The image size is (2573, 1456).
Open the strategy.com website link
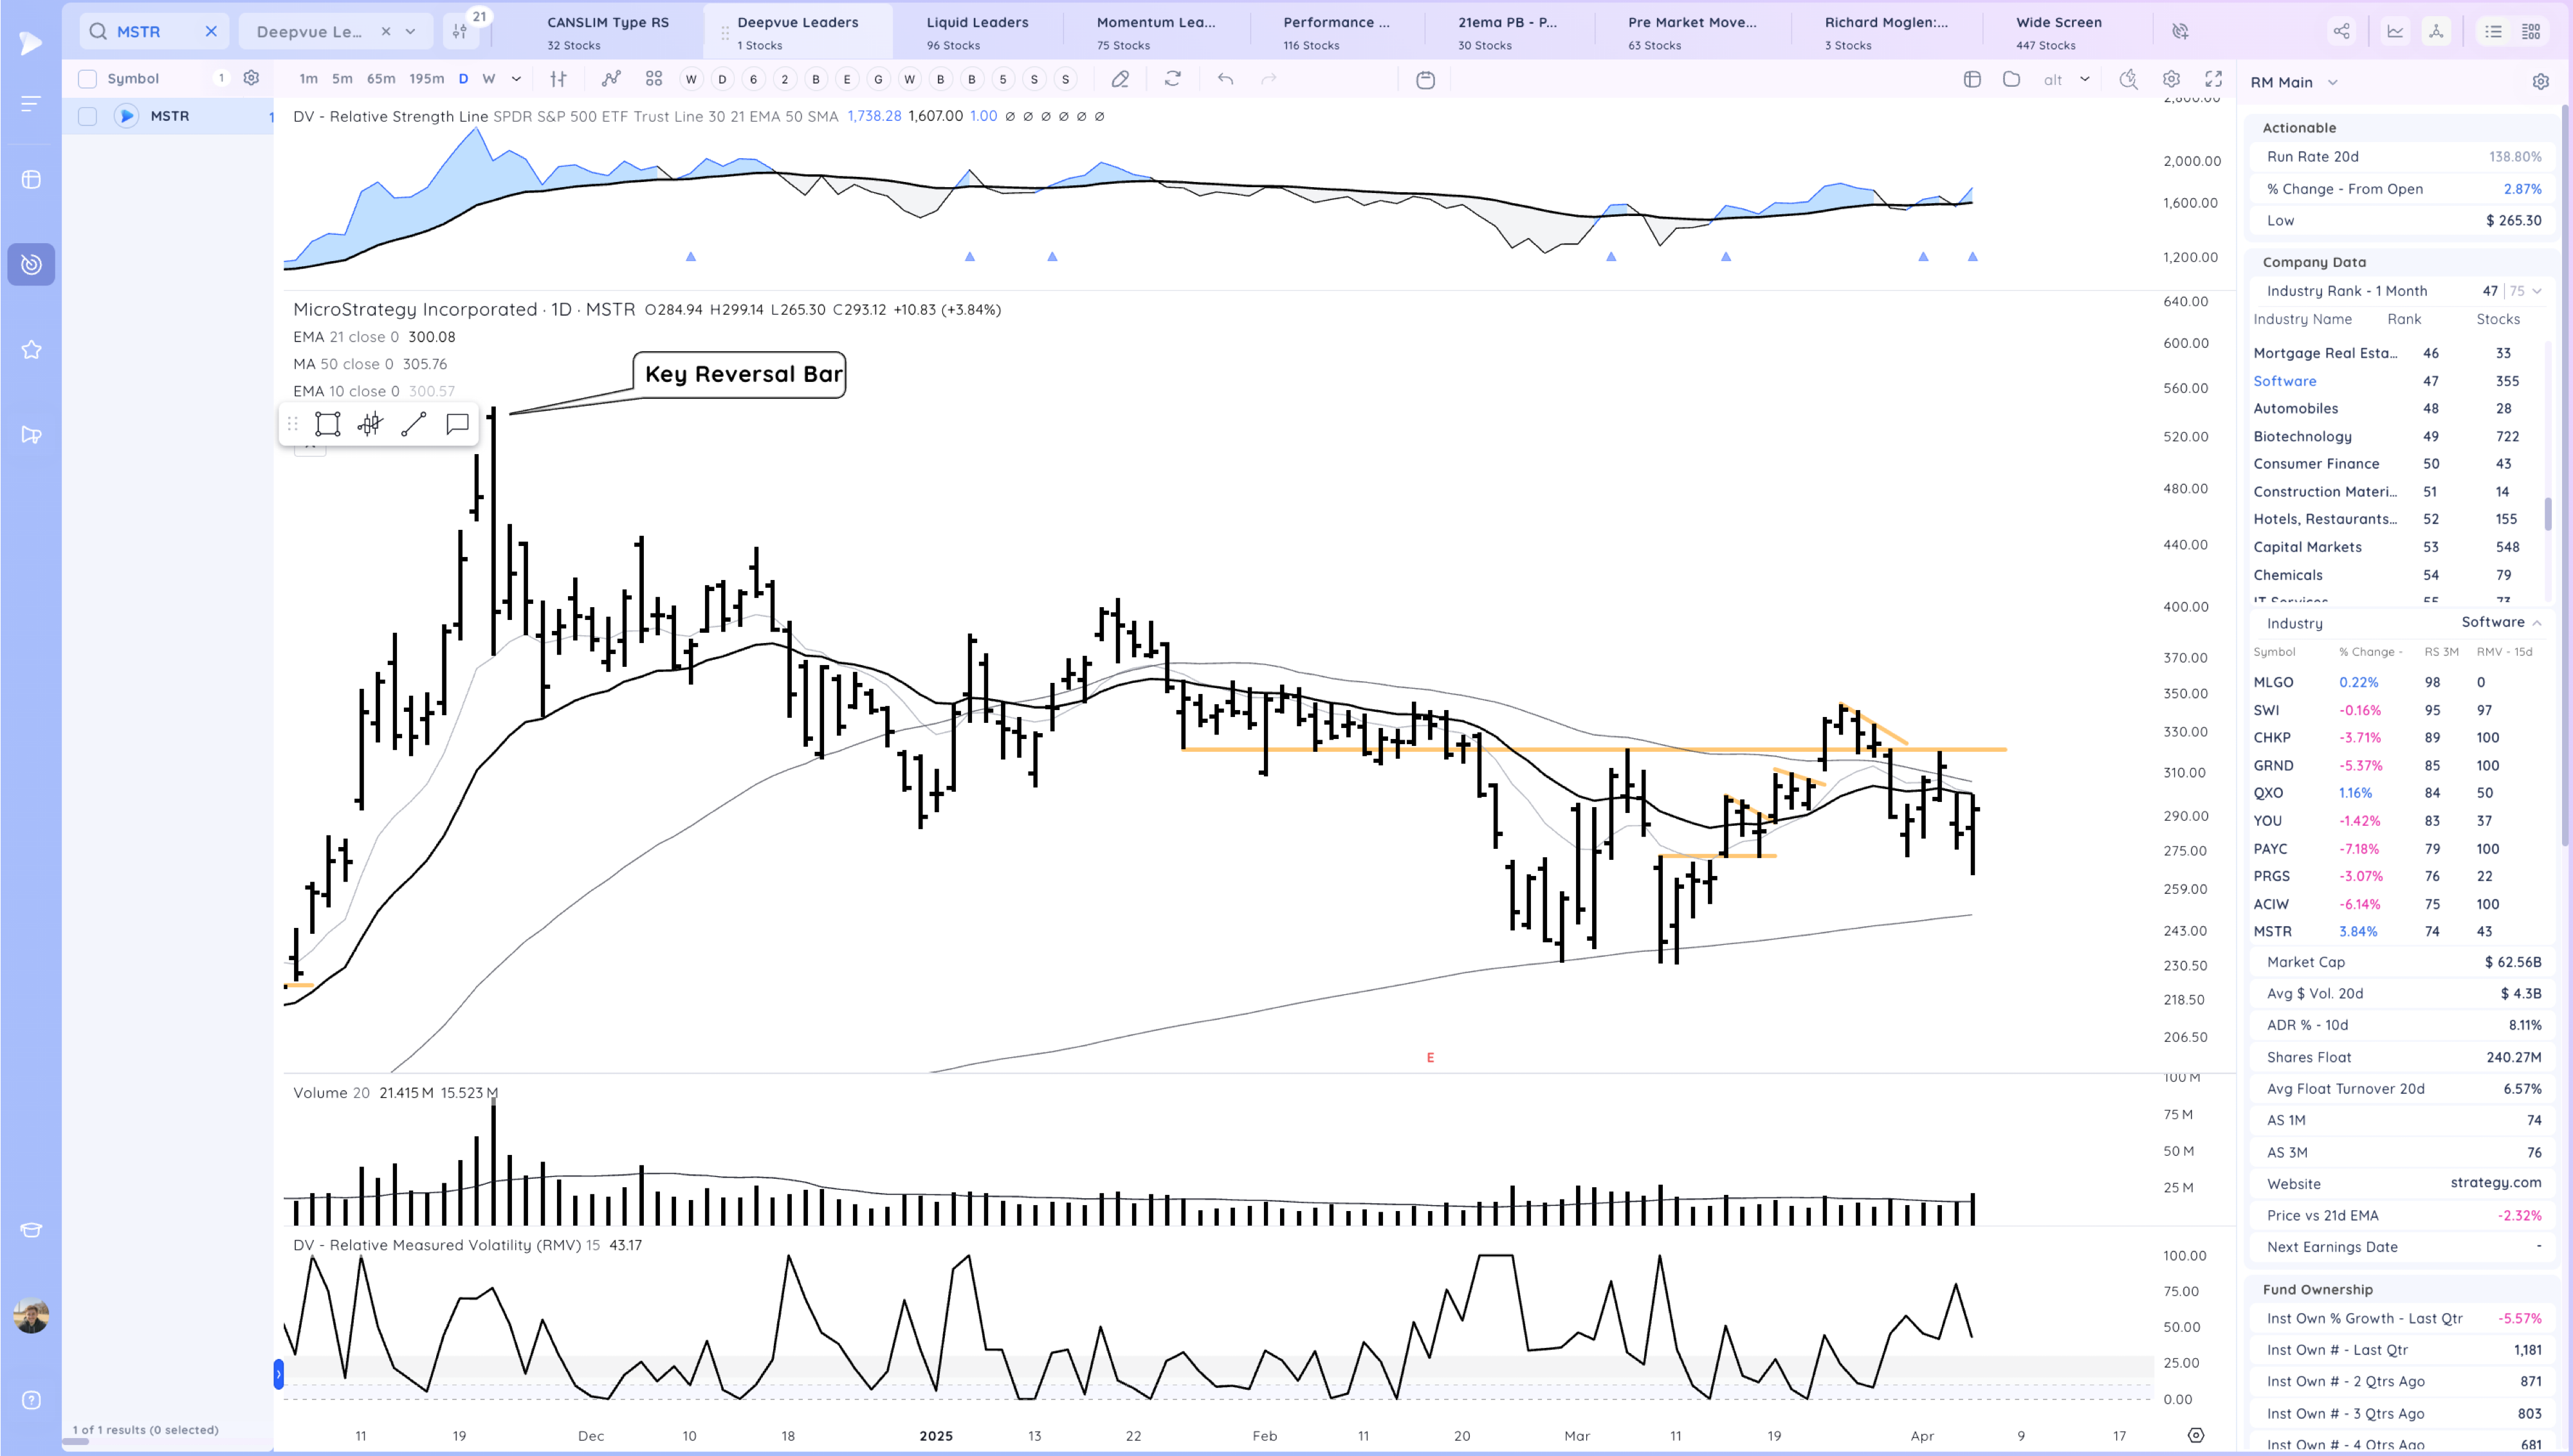pyautogui.click(x=2495, y=1182)
